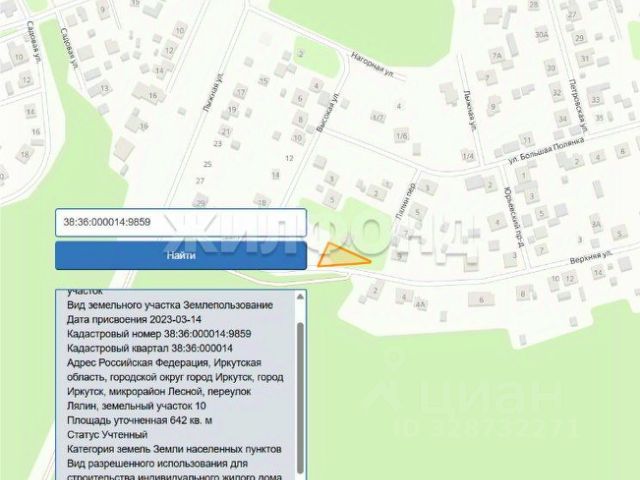Click 'Кадастровый номер 38:36:000014:9859' text line
Screen dimensions: 640x480
point(159,334)
